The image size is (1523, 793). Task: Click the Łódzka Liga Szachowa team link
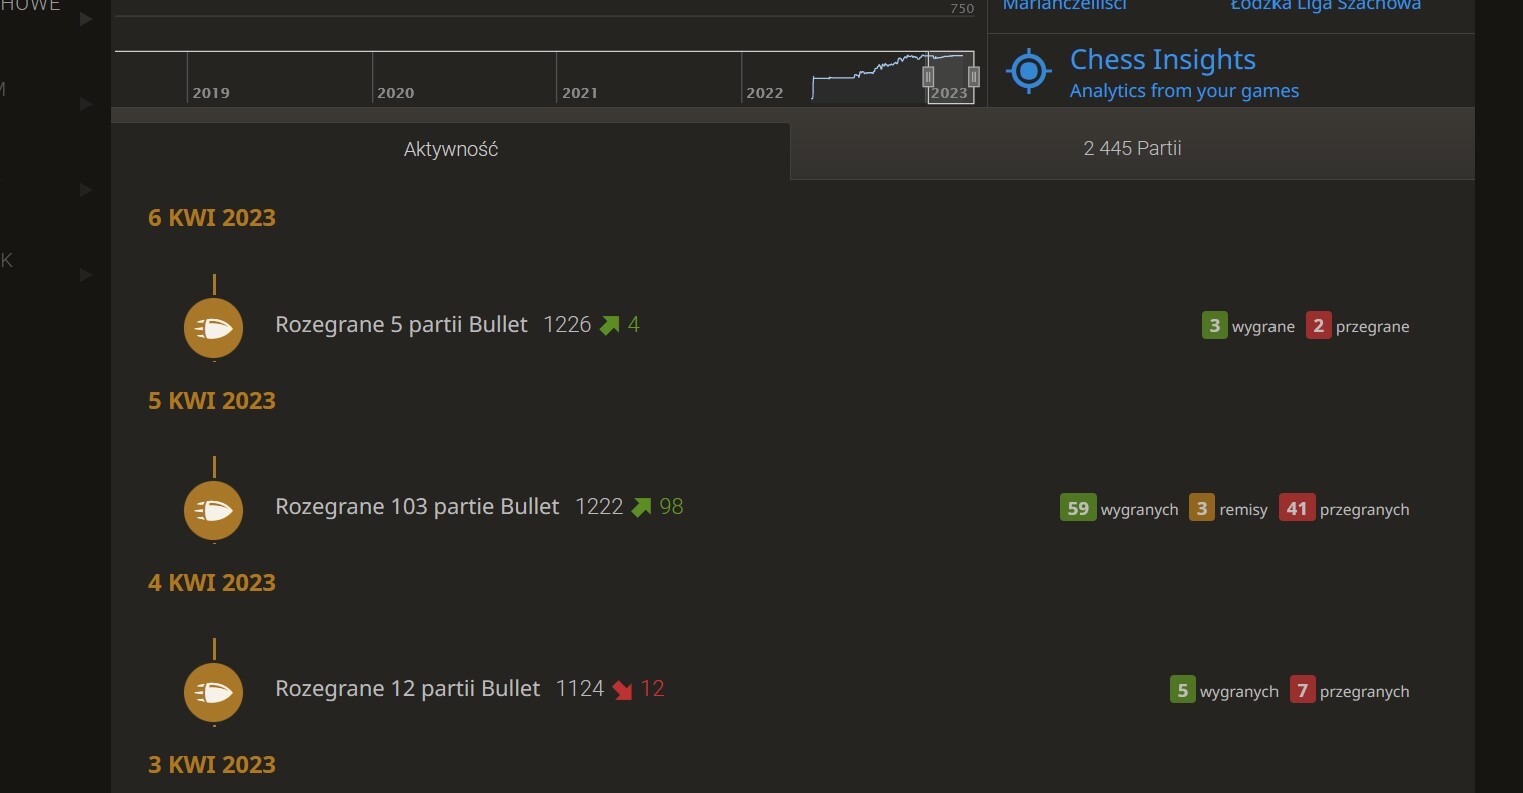[x=1325, y=5]
